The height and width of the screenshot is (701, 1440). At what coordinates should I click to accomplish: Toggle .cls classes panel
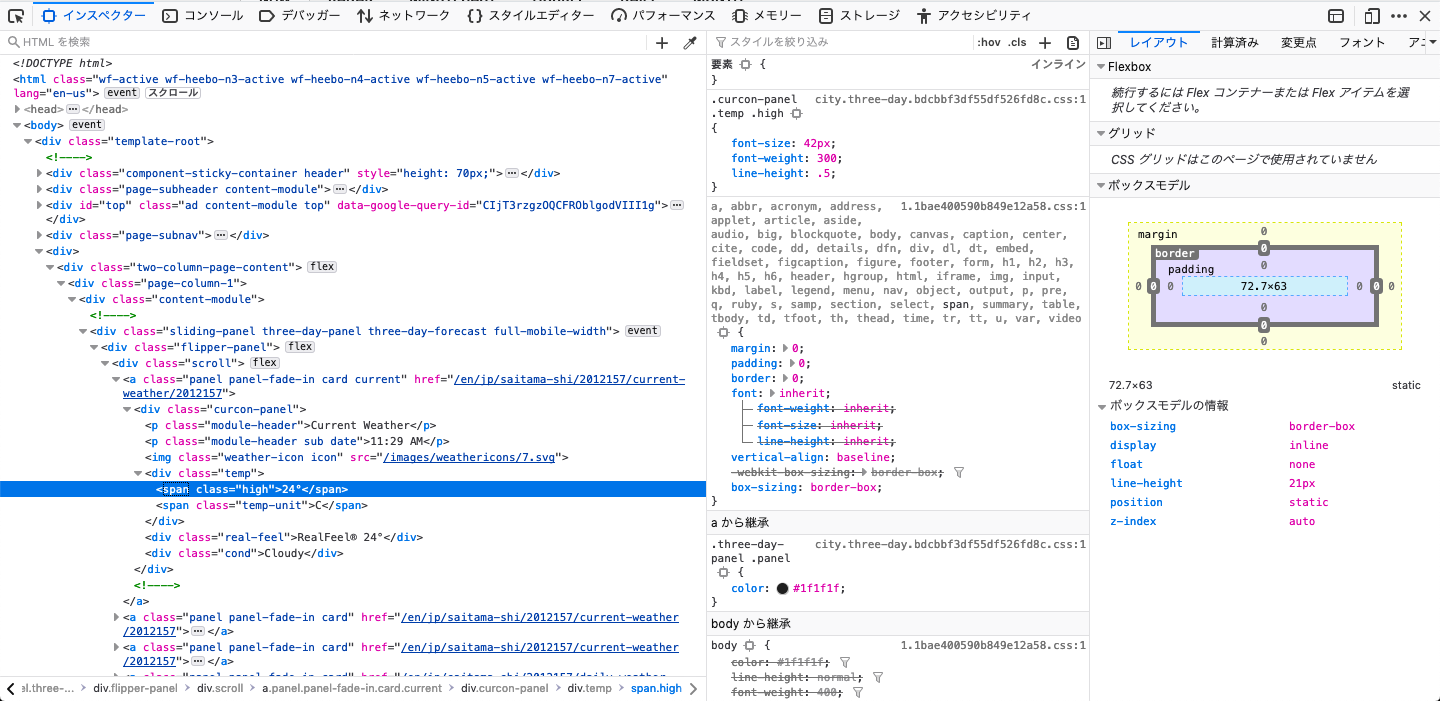point(1017,43)
